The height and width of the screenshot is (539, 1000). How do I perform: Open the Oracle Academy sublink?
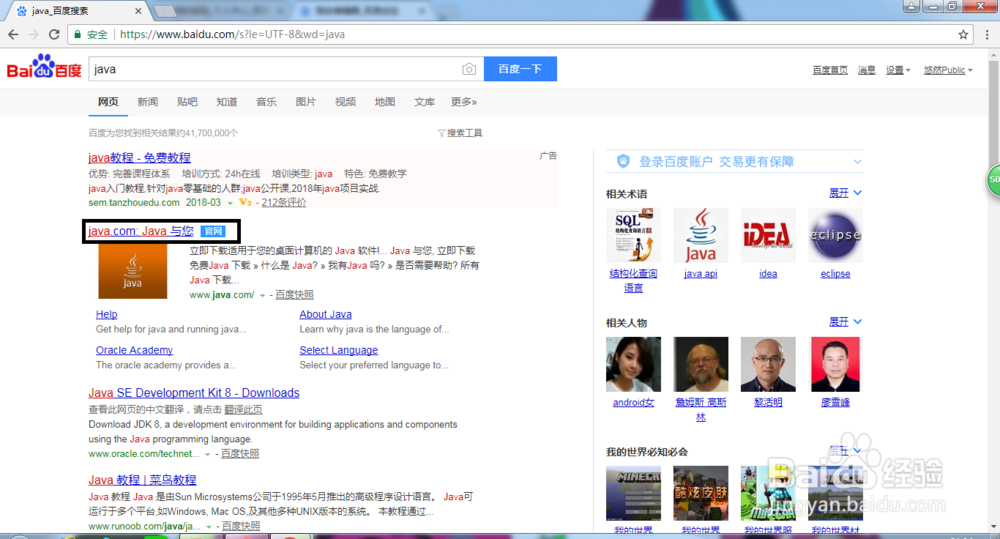coord(134,350)
